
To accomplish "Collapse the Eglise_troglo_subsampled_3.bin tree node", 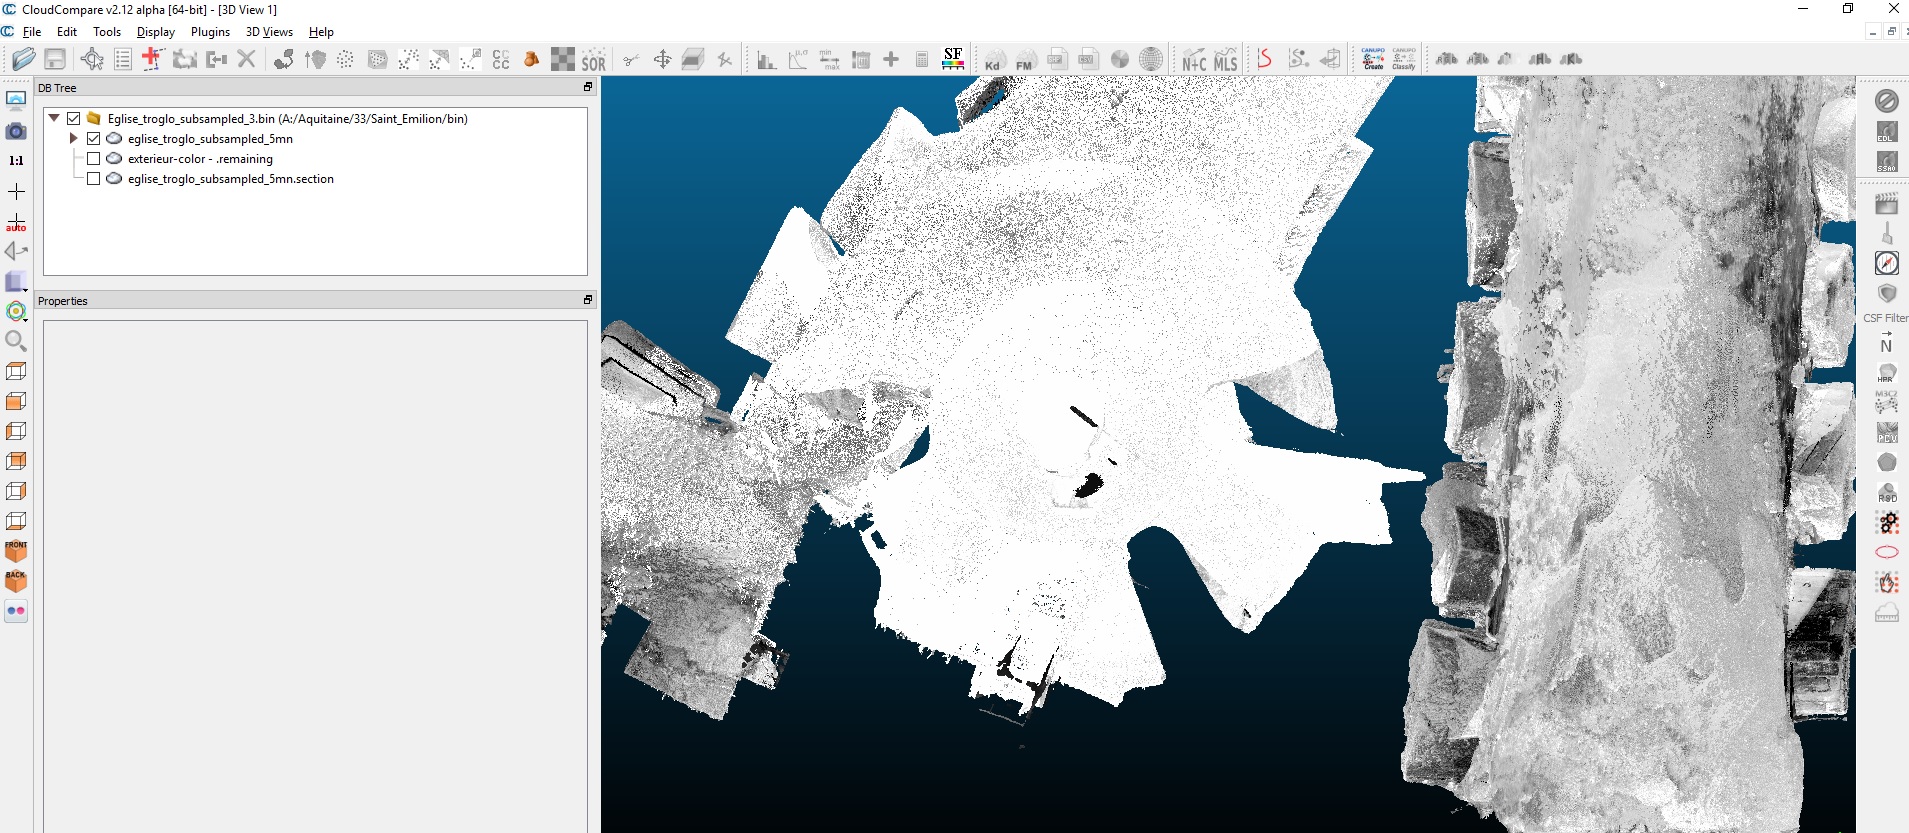I will coord(53,118).
